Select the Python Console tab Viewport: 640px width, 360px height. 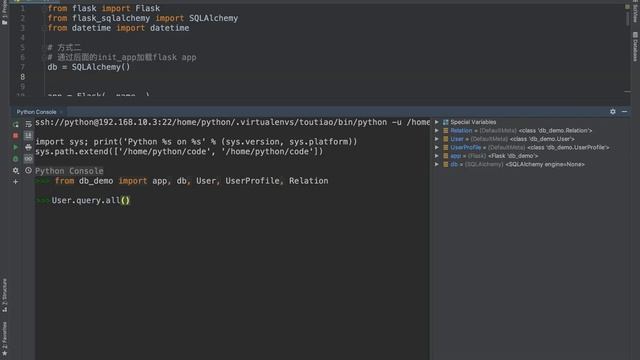[36, 112]
